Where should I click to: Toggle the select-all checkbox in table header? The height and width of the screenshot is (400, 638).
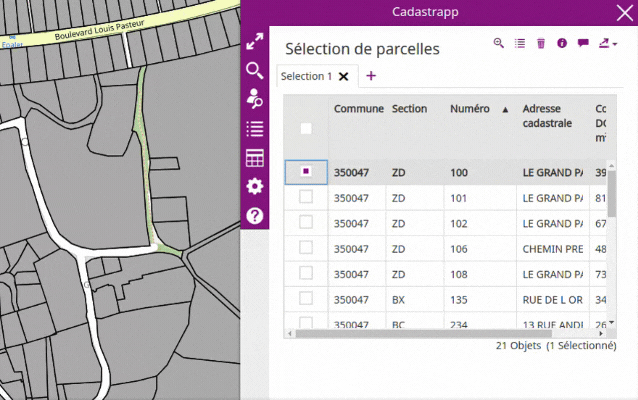[x=306, y=129]
